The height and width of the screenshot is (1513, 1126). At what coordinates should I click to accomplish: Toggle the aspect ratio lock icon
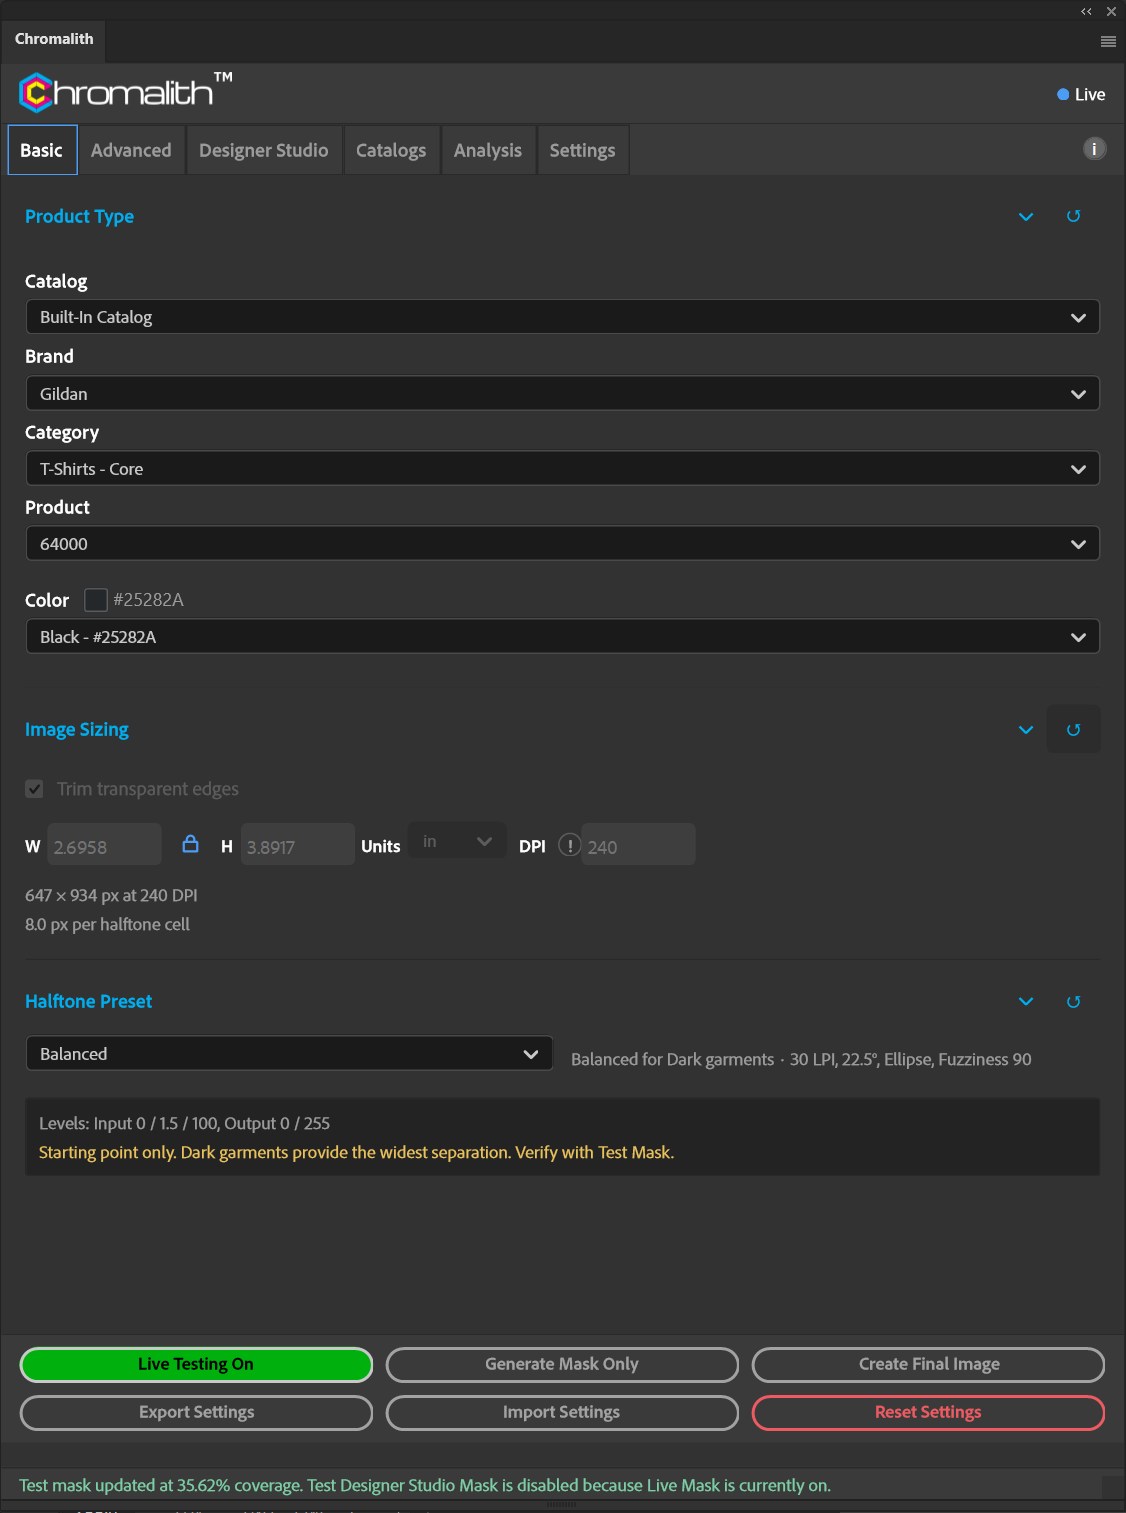(x=190, y=845)
